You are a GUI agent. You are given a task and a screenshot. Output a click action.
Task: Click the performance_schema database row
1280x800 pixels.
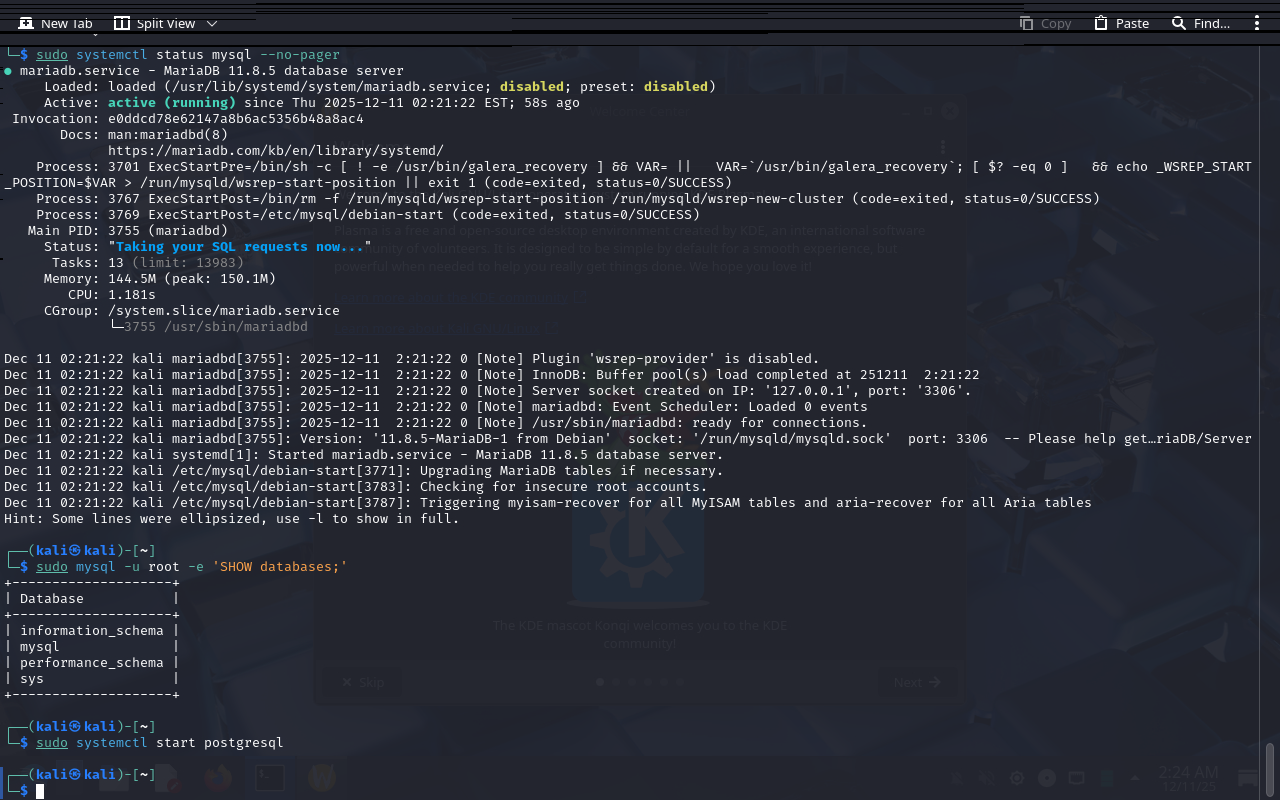[x=91, y=662]
